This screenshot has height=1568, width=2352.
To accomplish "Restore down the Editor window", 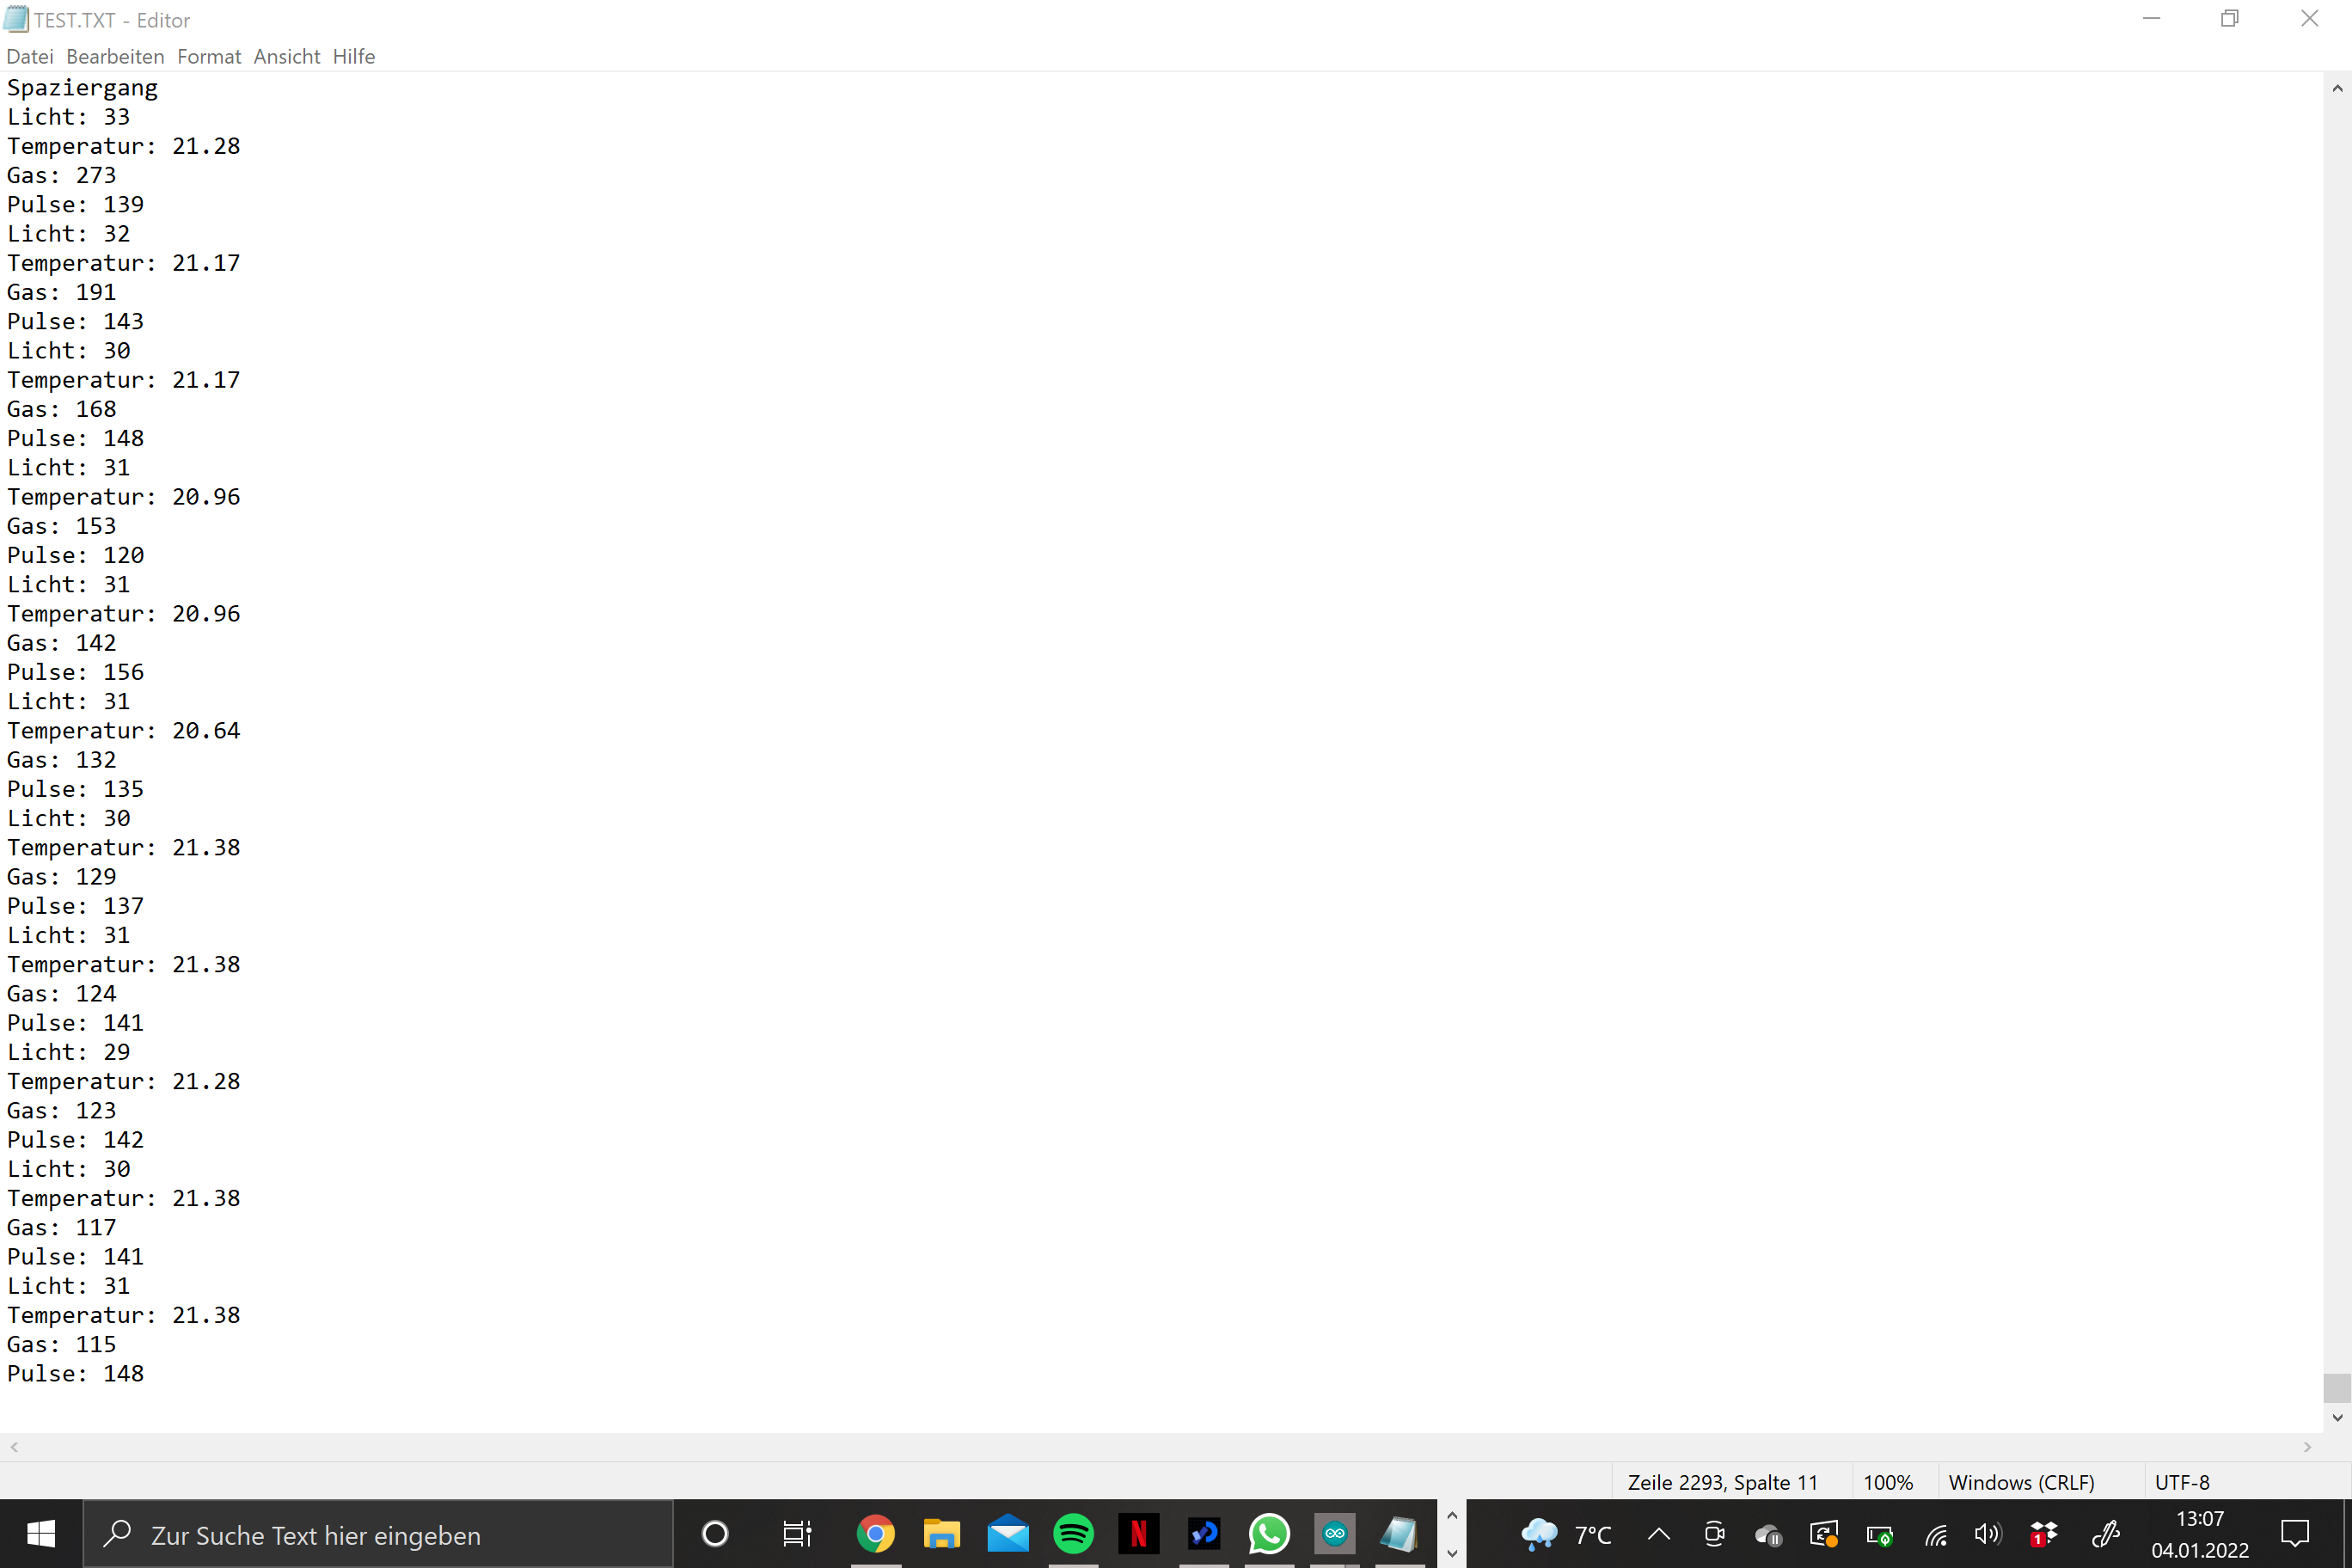I will [2230, 19].
